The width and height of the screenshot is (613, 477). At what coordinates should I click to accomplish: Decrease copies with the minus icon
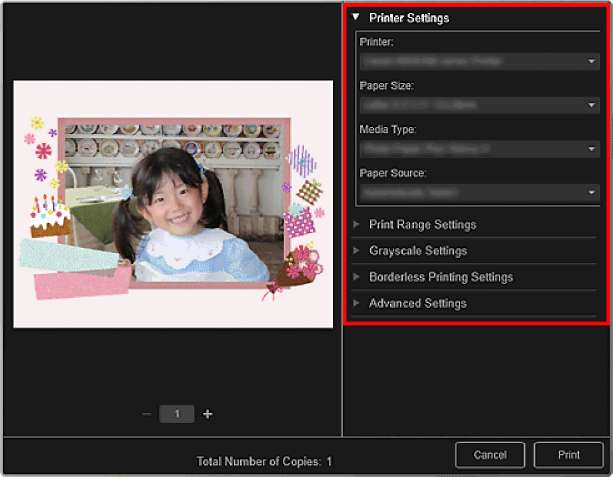coord(146,413)
